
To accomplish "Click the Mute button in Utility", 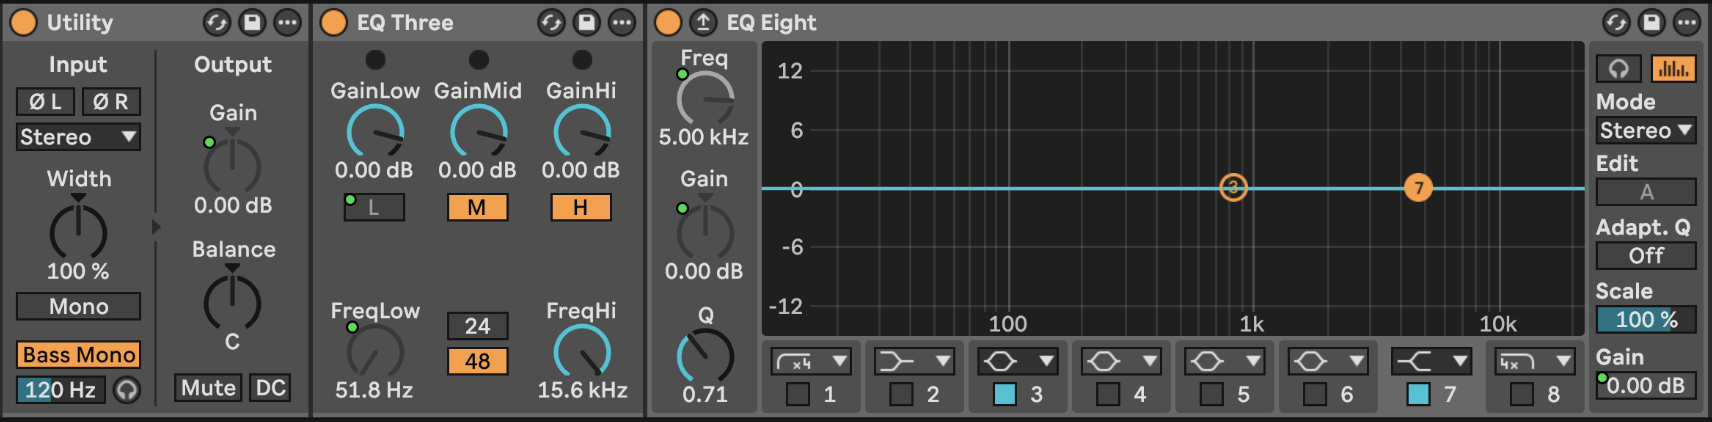I will pos(208,388).
